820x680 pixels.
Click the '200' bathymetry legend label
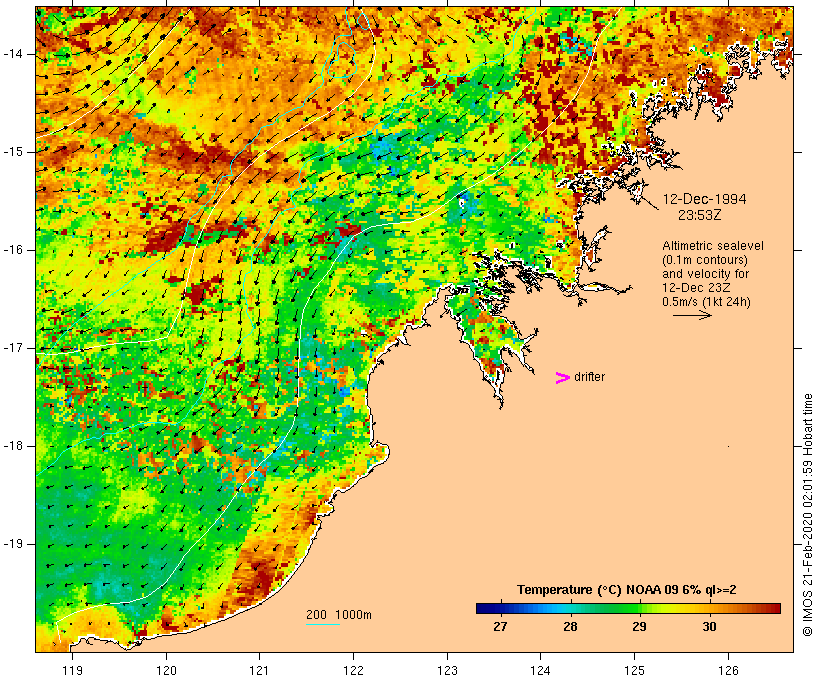pos(316,615)
